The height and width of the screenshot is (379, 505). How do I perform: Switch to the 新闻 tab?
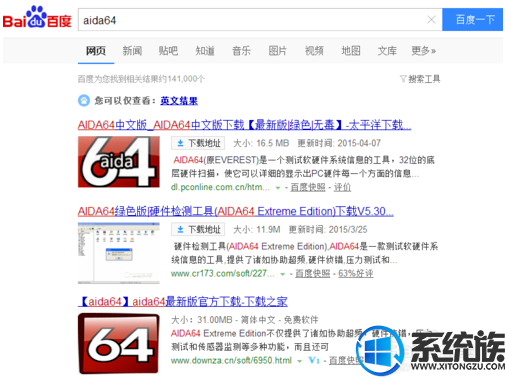click(132, 51)
